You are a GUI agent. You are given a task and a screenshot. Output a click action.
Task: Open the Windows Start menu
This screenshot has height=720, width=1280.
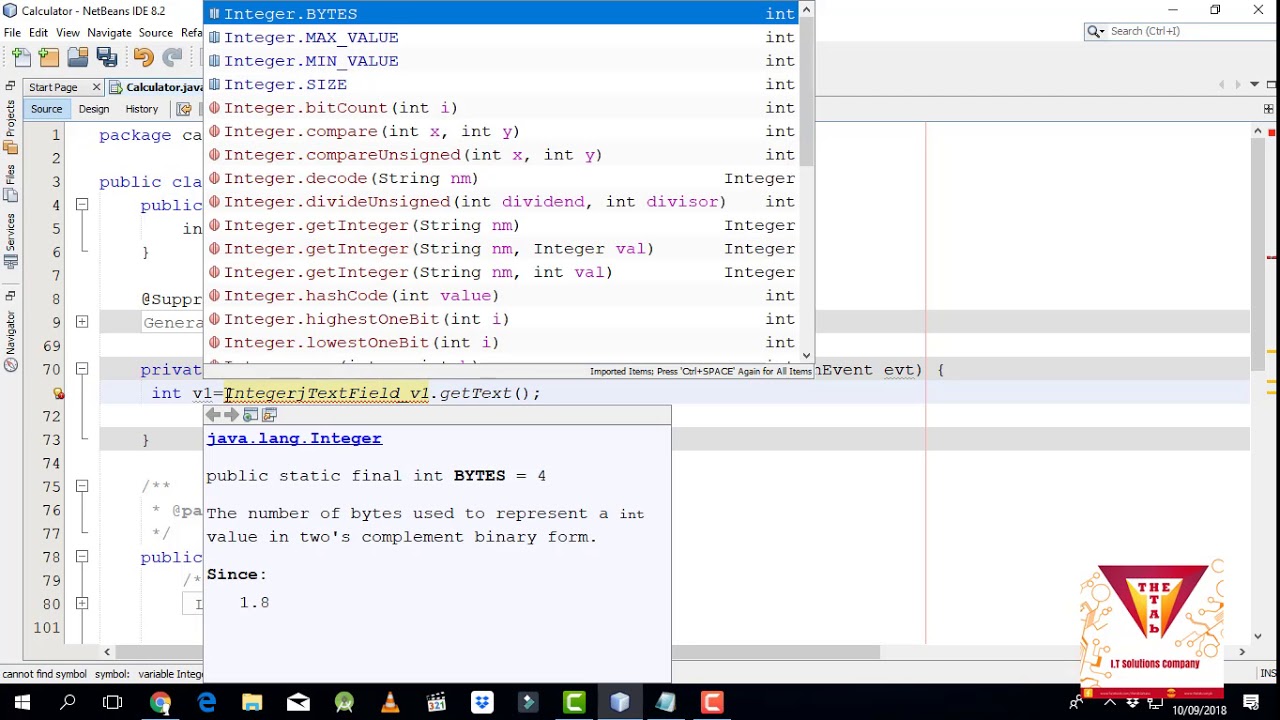pos(22,703)
